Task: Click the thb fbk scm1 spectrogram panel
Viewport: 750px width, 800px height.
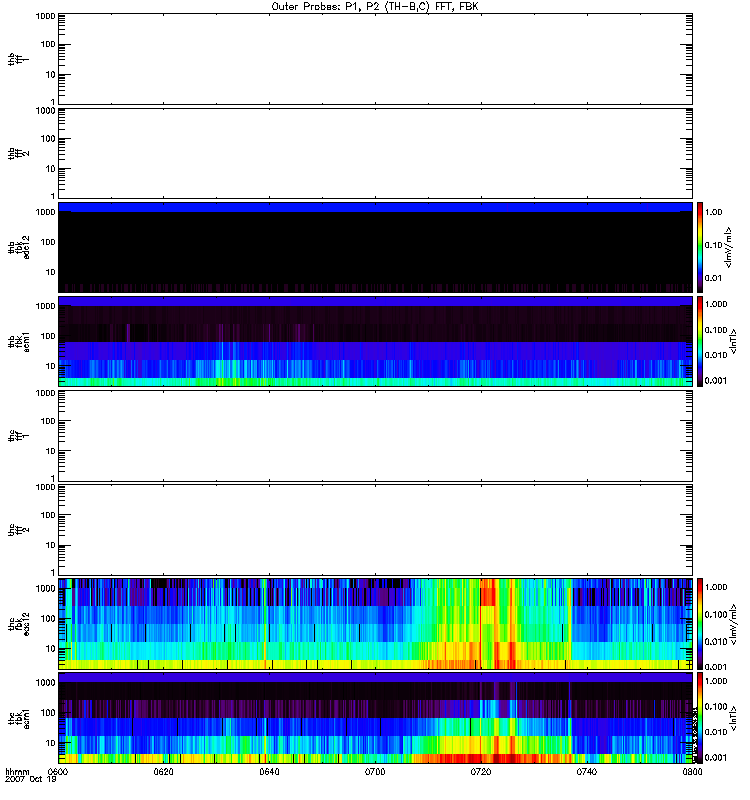Action: click(x=375, y=341)
